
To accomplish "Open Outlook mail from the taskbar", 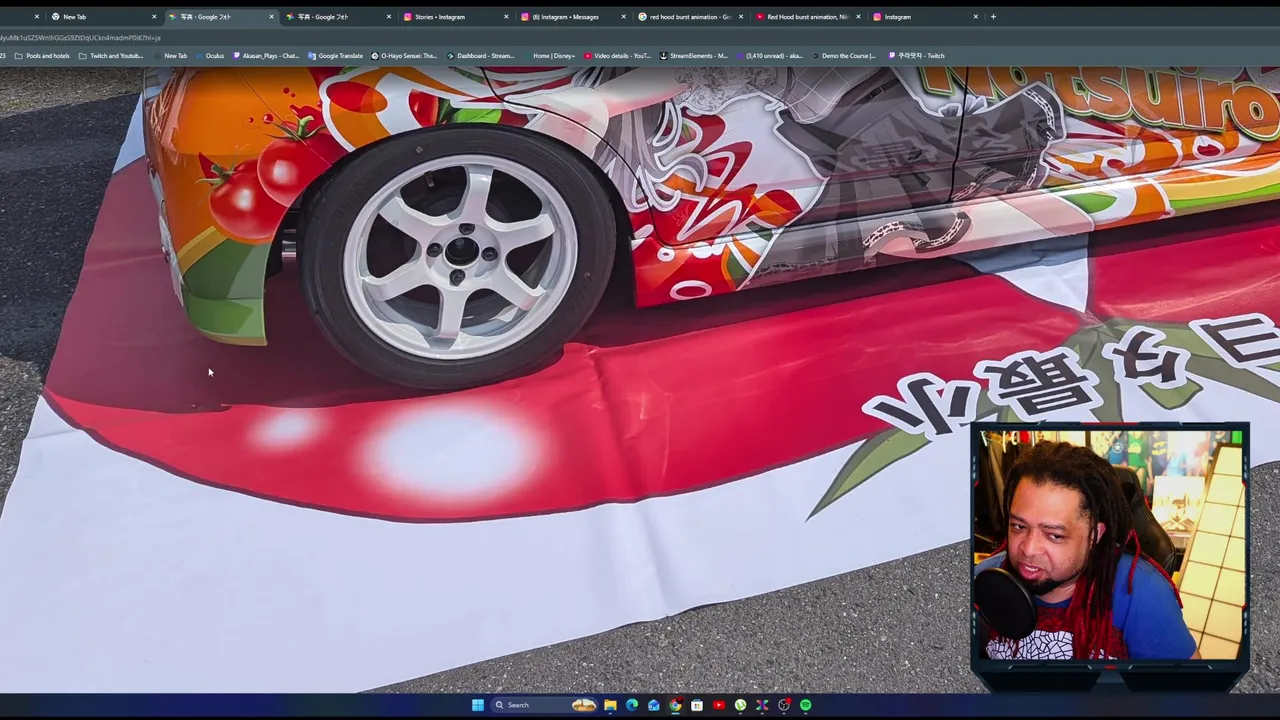I will (653, 705).
